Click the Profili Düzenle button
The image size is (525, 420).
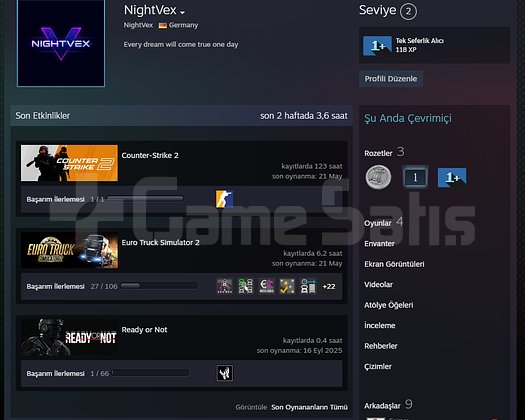391,79
